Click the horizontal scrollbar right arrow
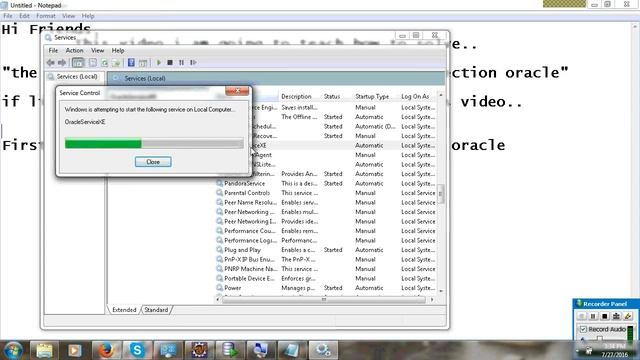The height and width of the screenshot is (360, 640). click(x=432, y=299)
